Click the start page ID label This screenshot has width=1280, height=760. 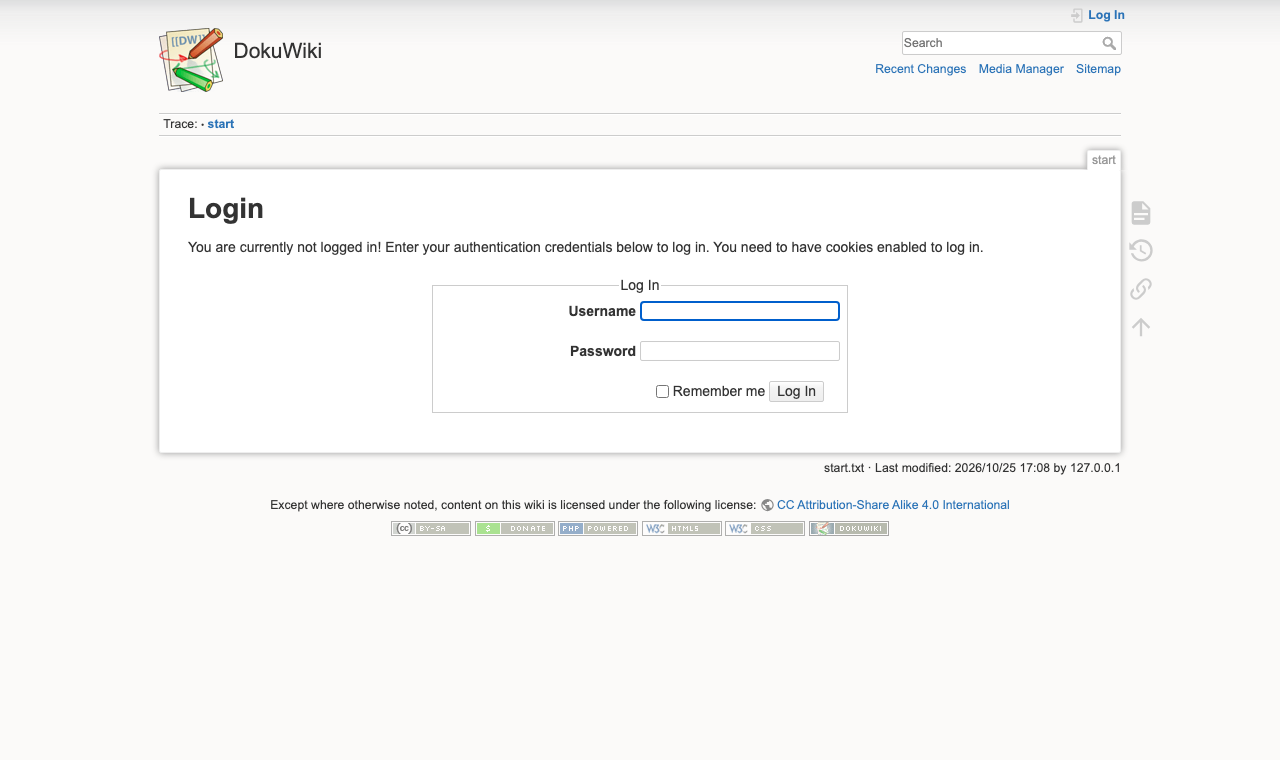[1104, 160]
